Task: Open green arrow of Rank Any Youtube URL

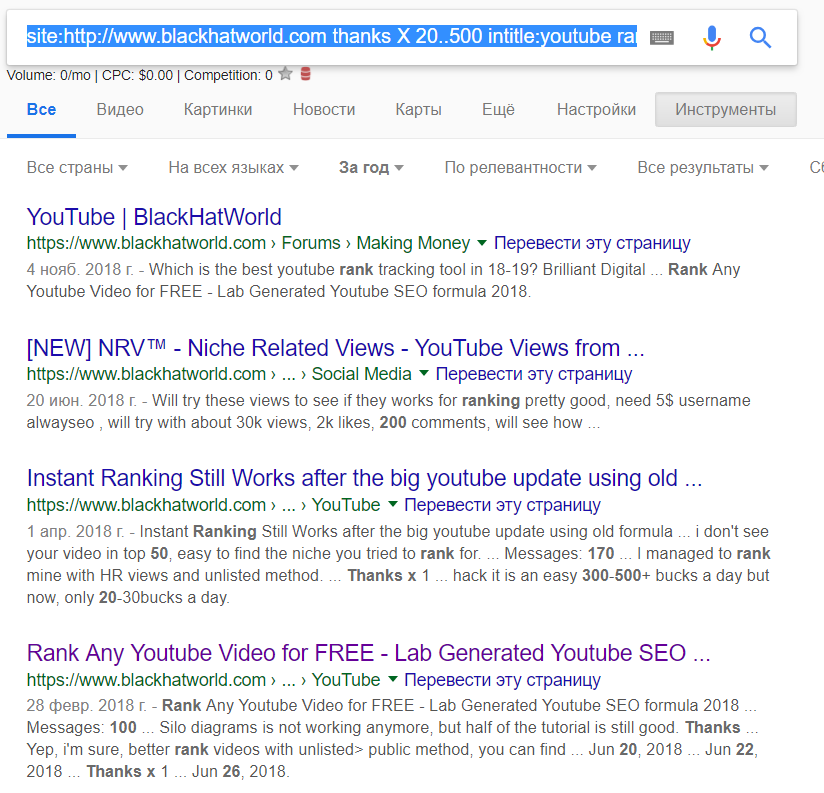Action: [392, 679]
